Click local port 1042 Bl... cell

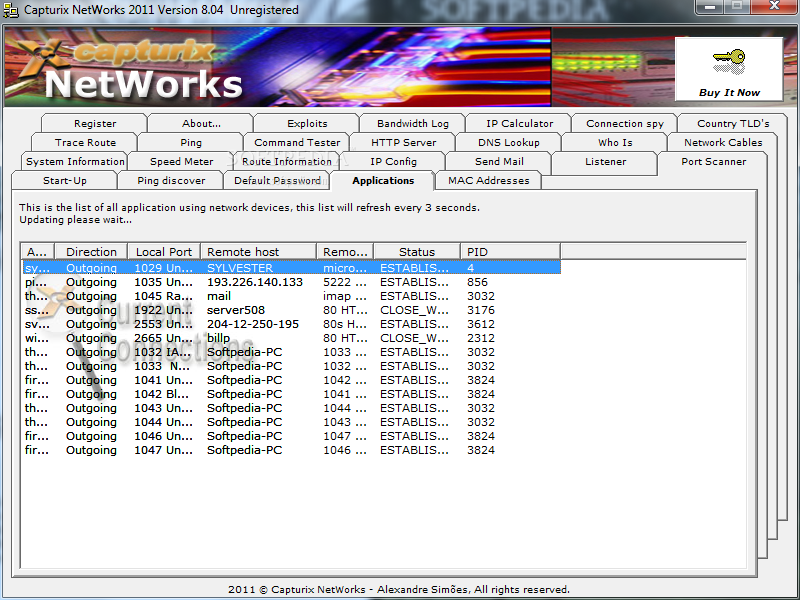[x=161, y=394]
